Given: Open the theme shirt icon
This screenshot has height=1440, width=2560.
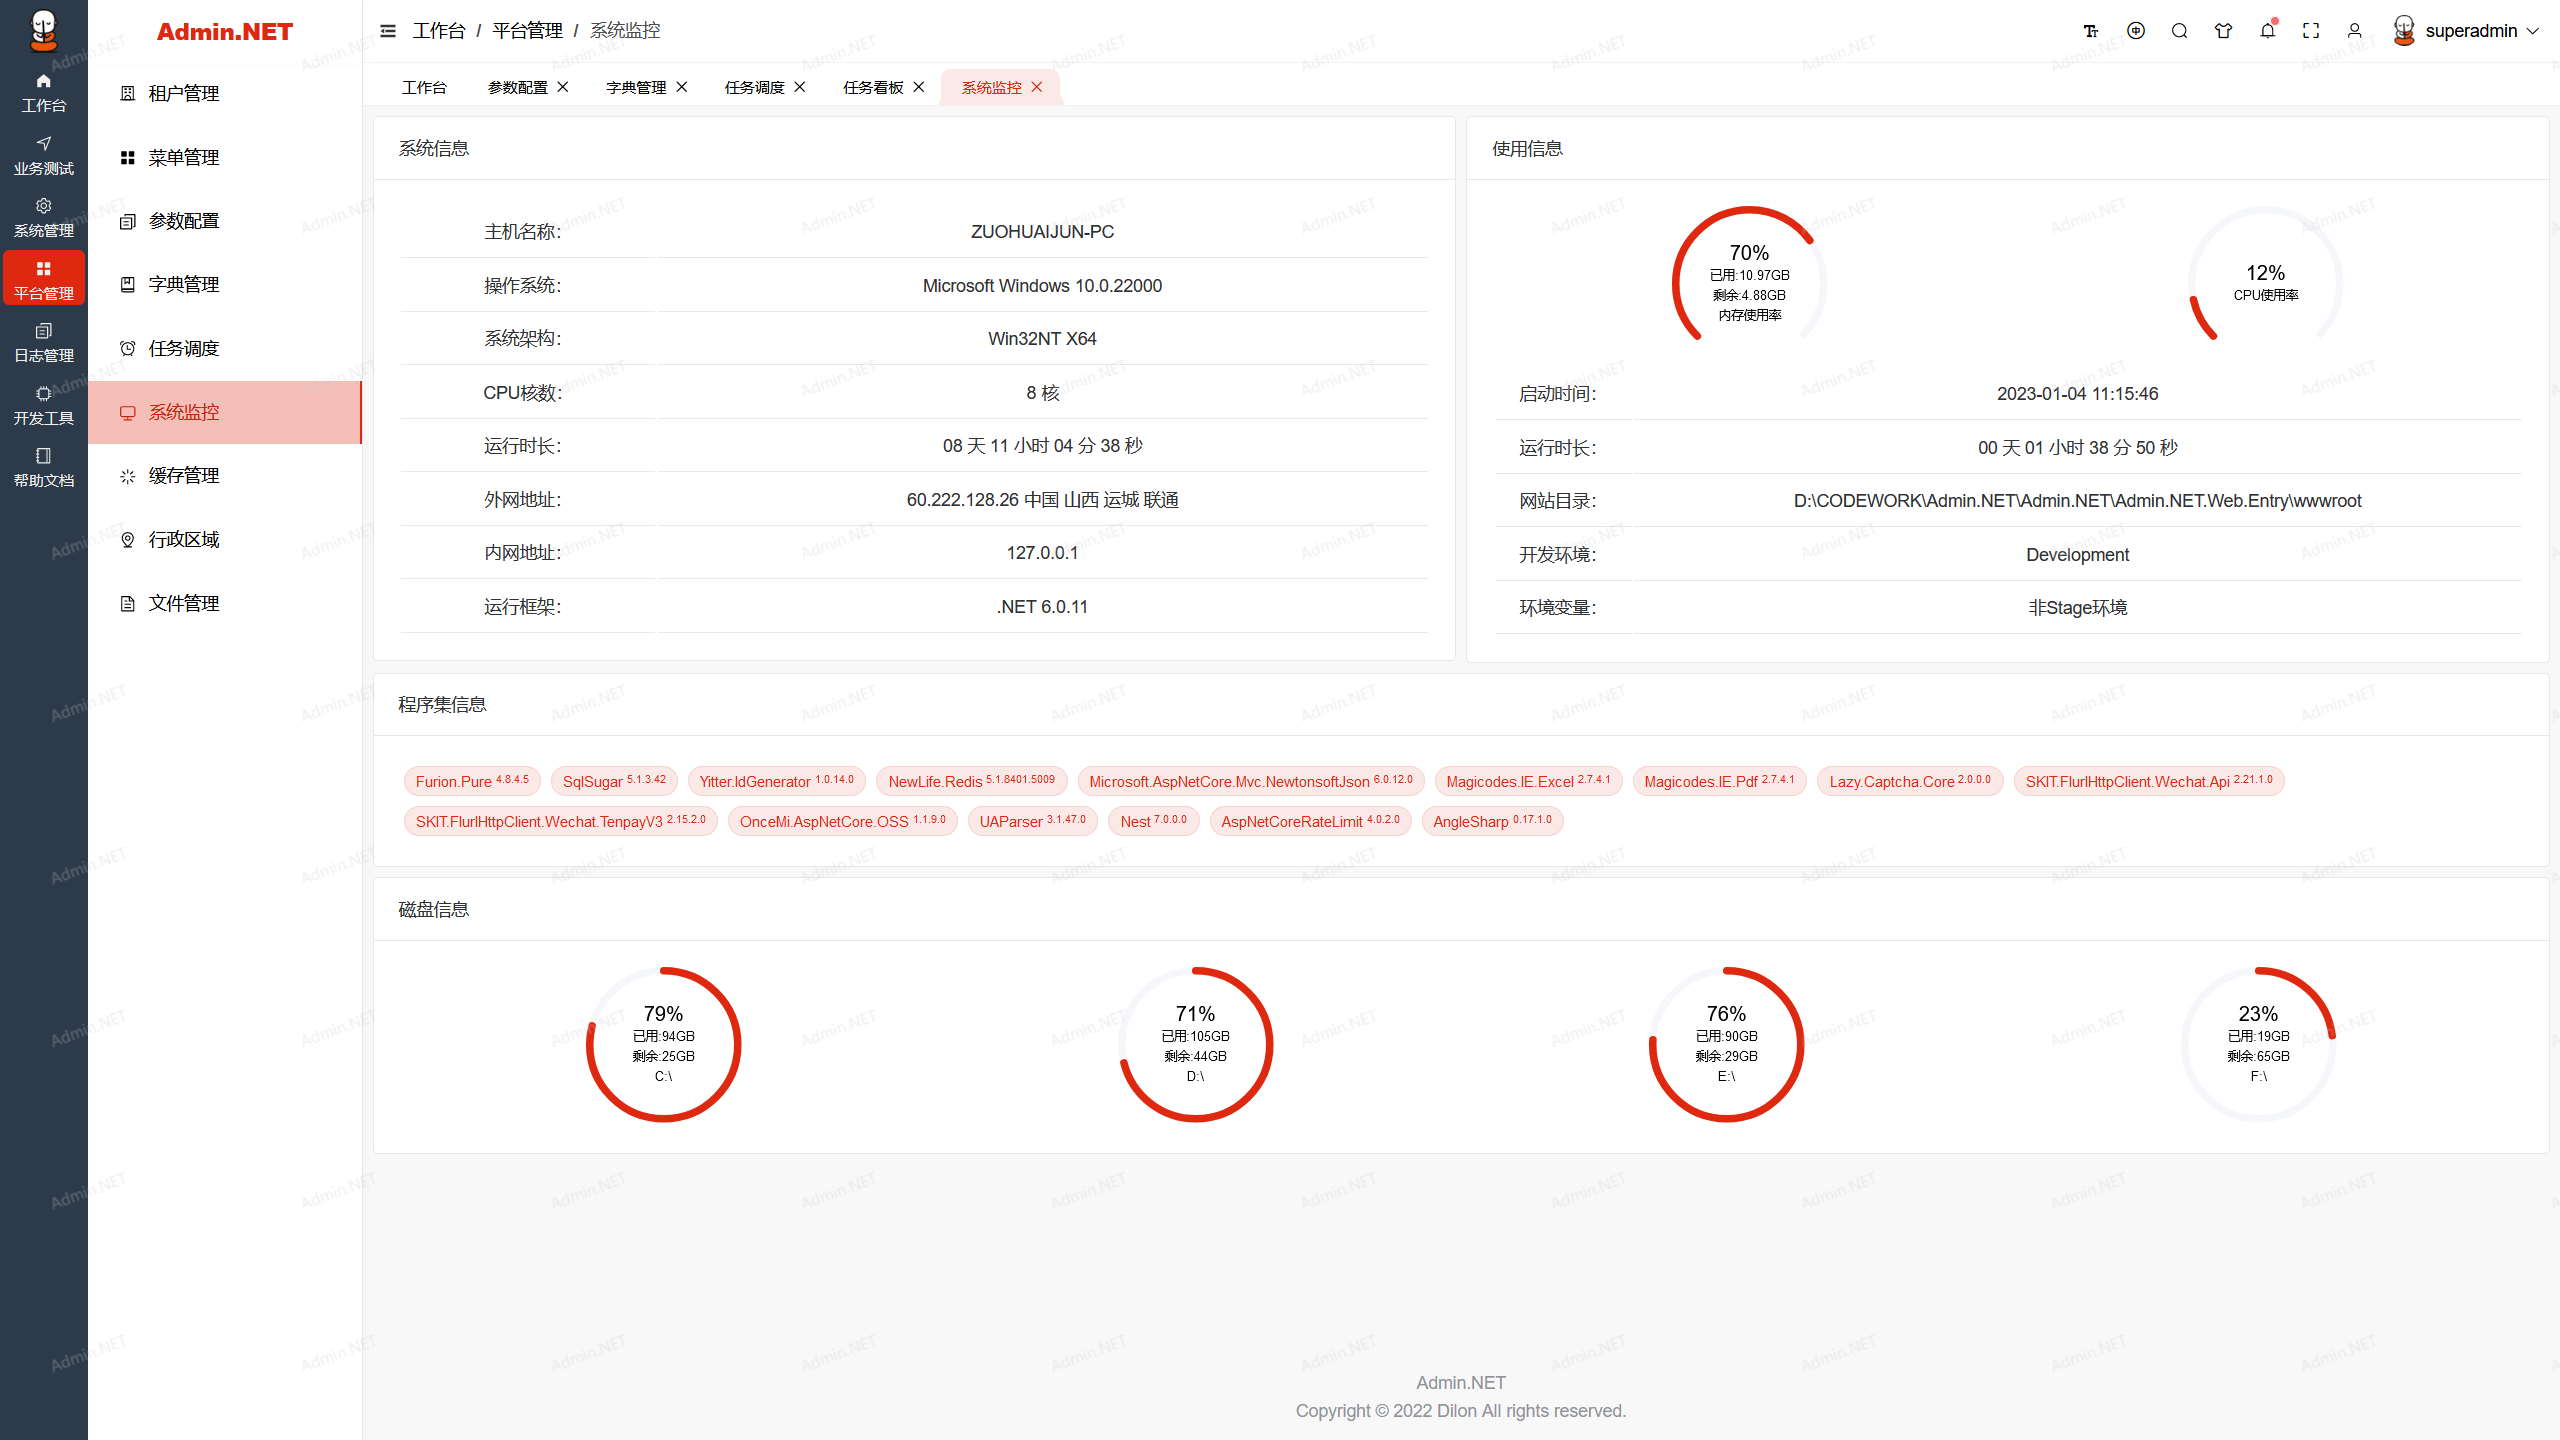Looking at the screenshot, I should click(x=2223, y=31).
